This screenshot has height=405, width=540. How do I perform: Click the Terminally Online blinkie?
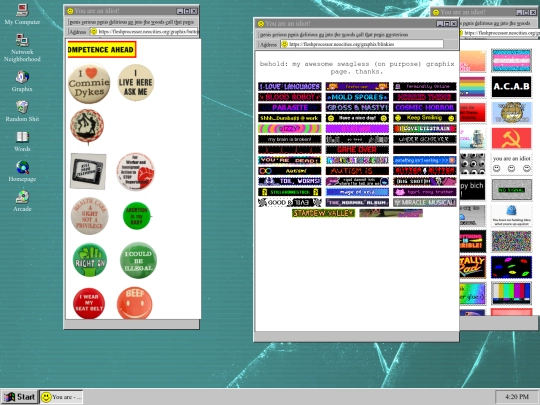click(x=425, y=86)
